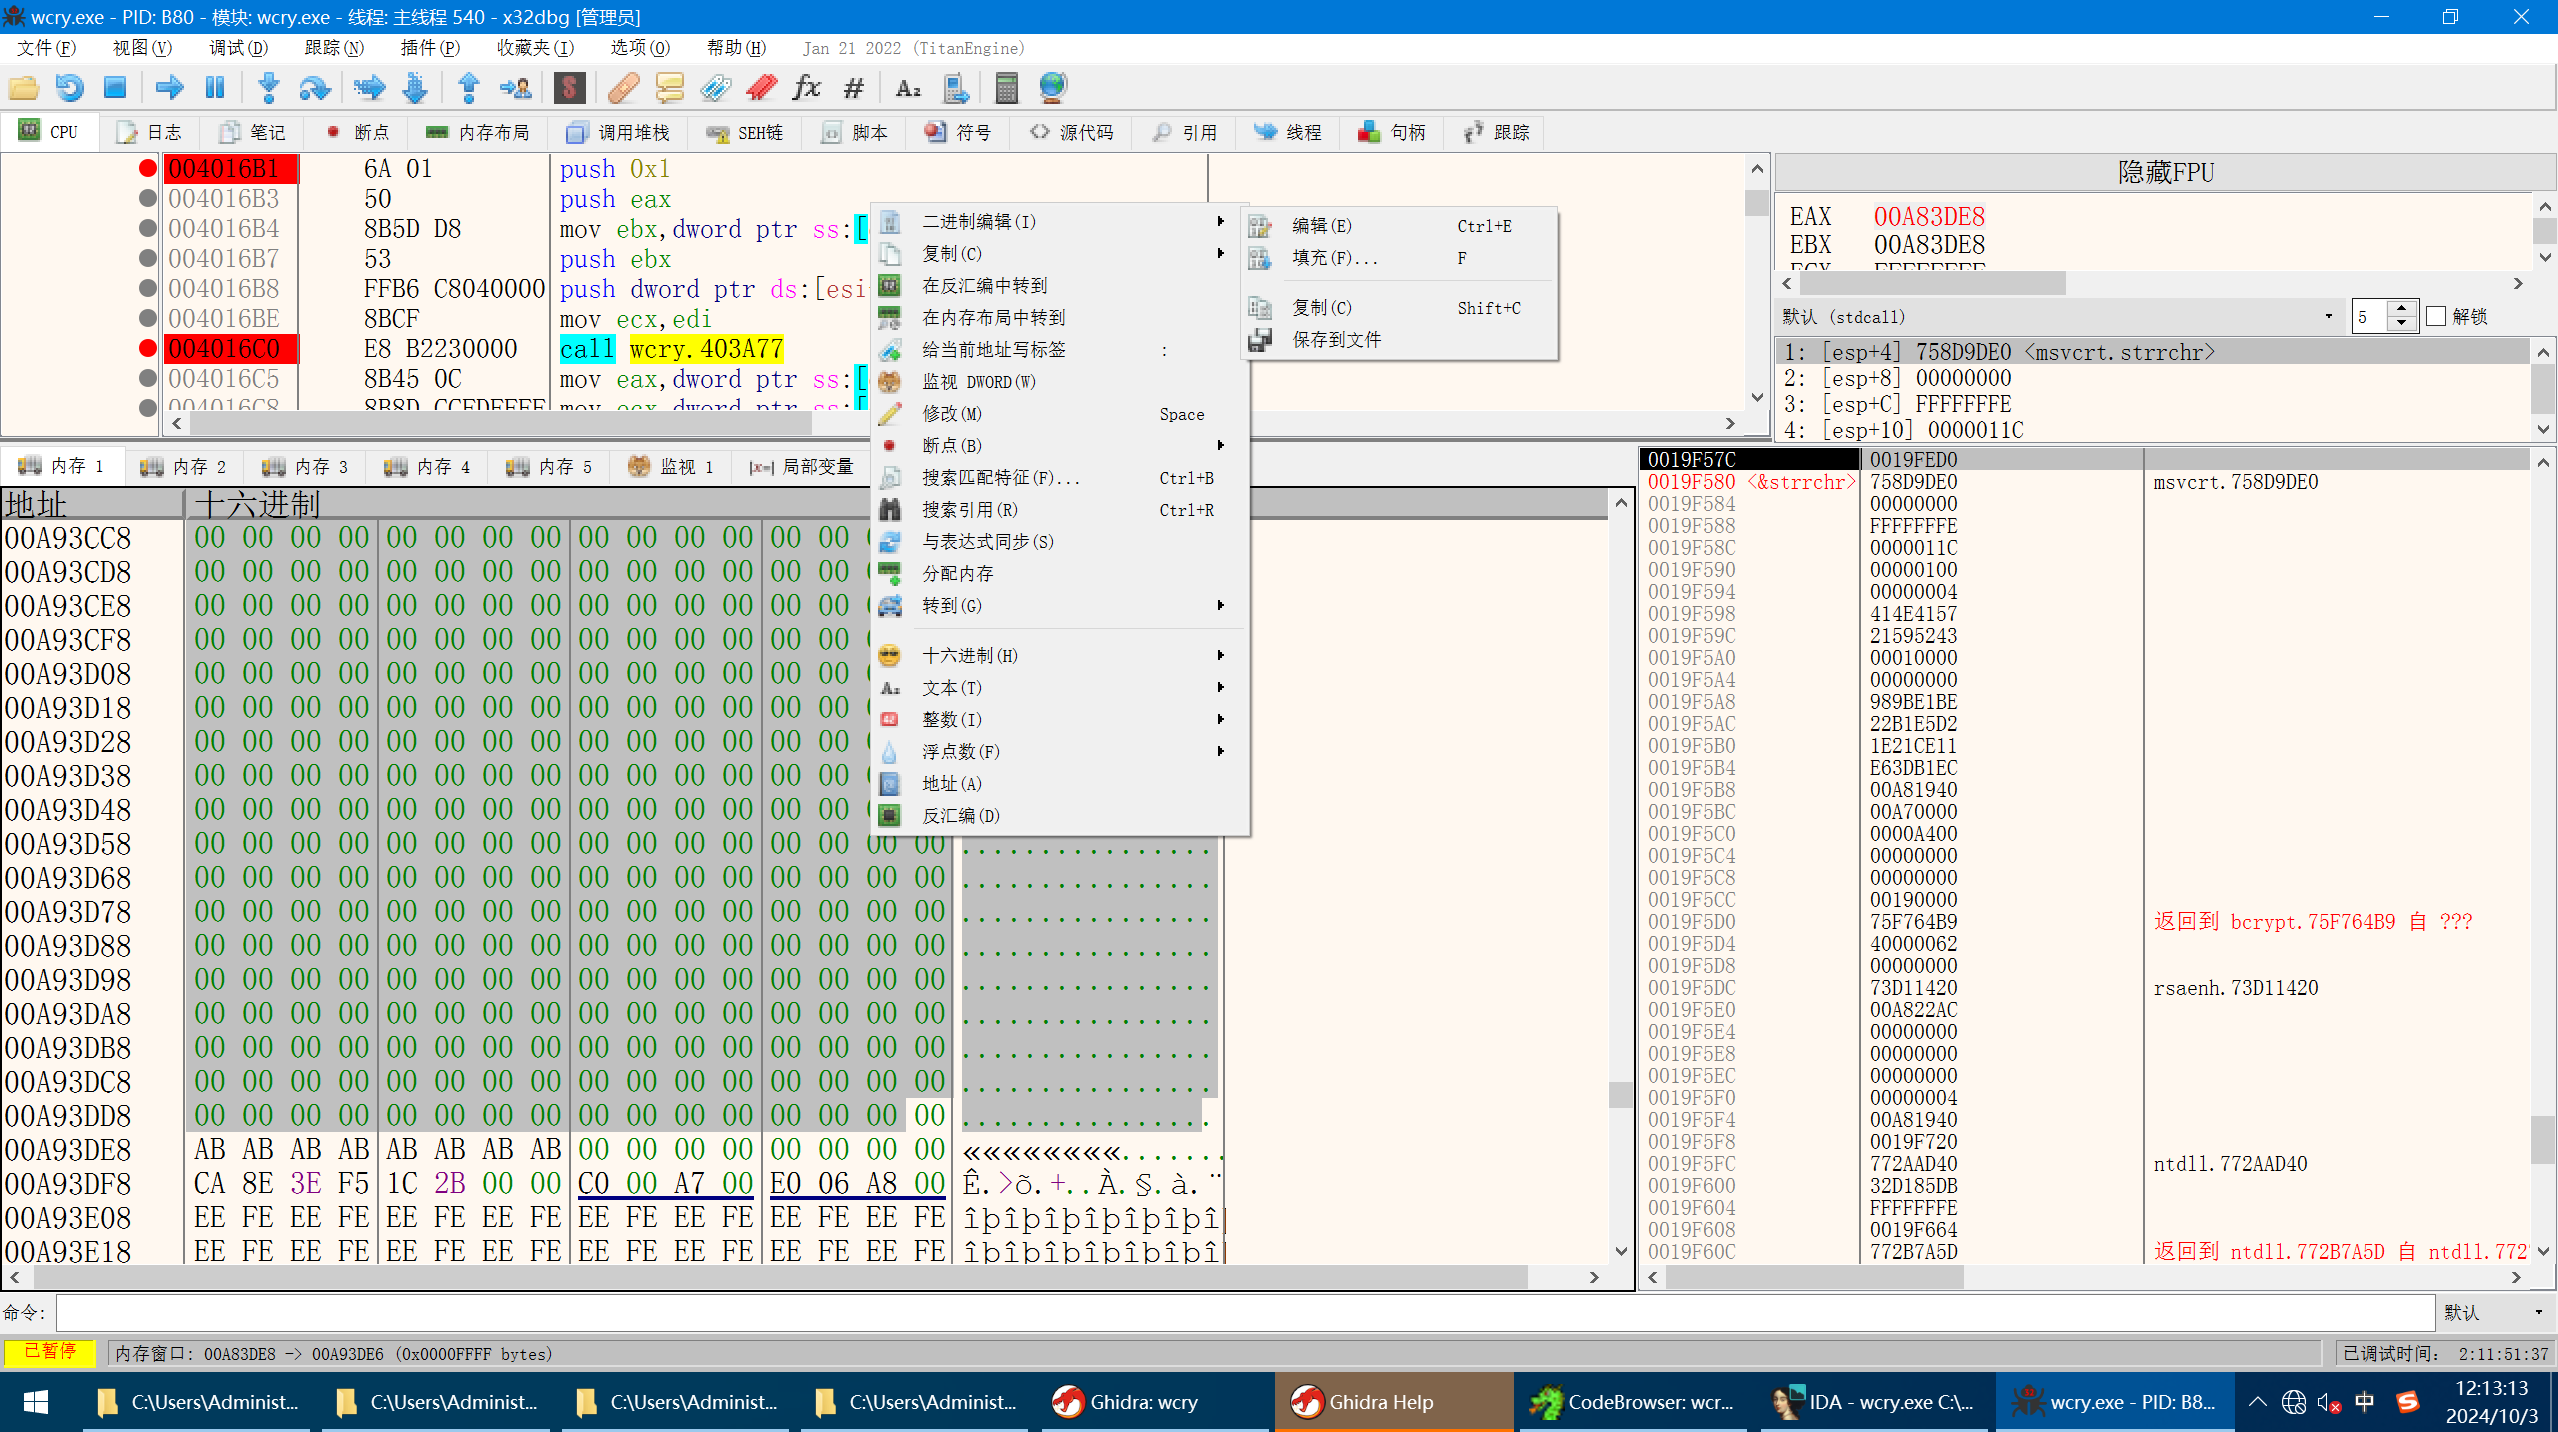Click the fx preferences toolbar icon
The image size is (2558, 1432).
(x=805, y=88)
